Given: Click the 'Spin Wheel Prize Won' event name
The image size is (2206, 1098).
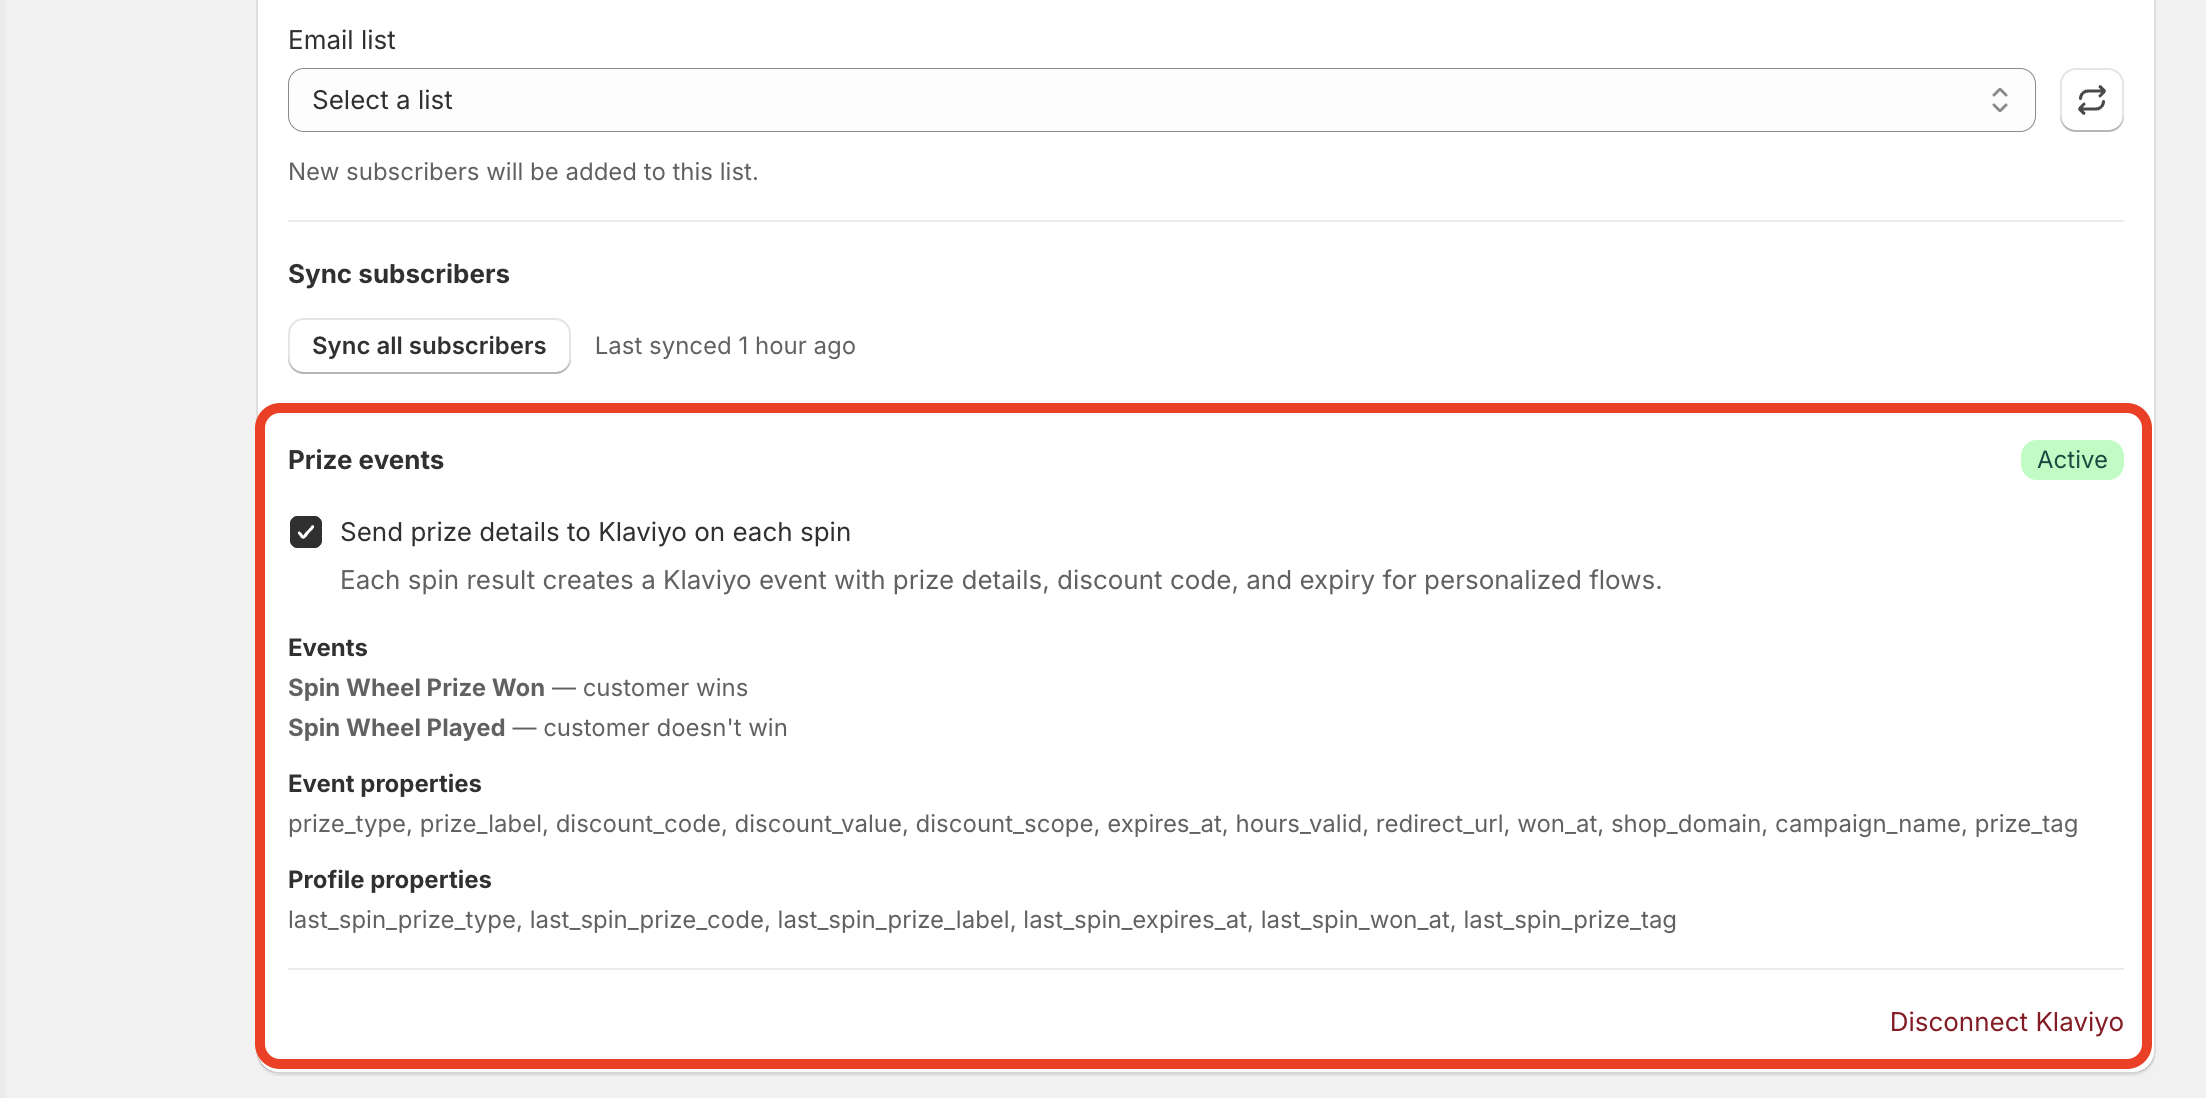Looking at the screenshot, I should pos(416,688).
